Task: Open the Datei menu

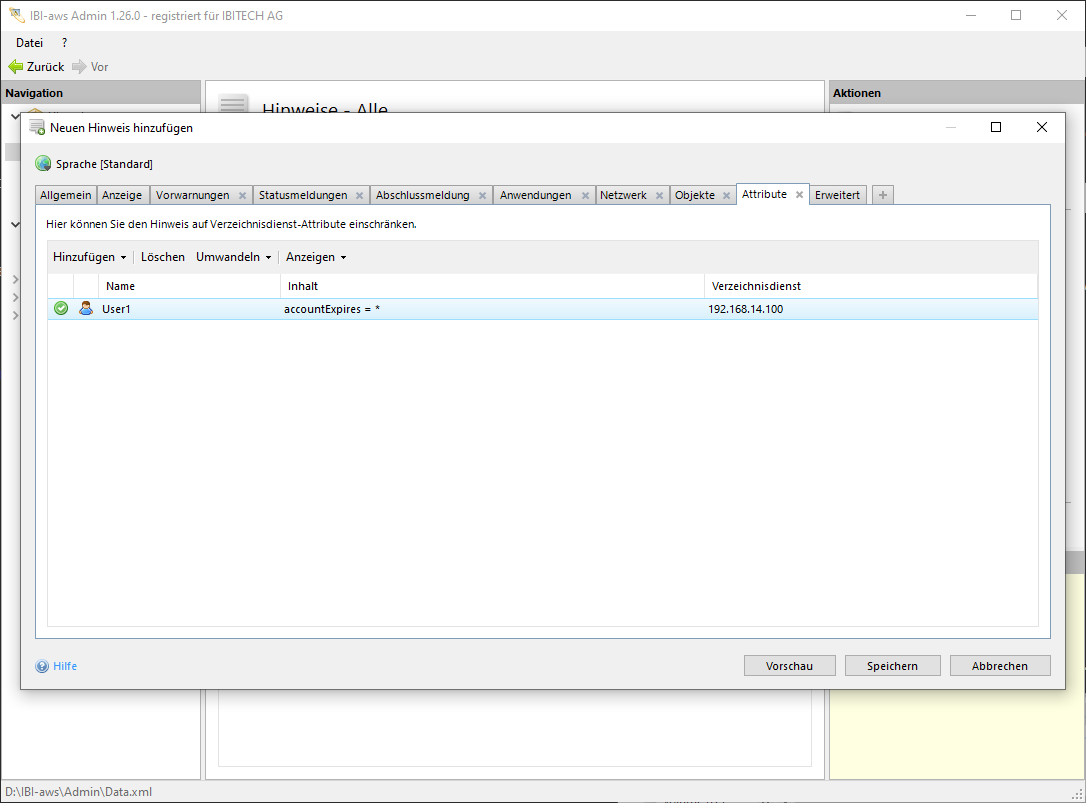Action: (29, 43)
